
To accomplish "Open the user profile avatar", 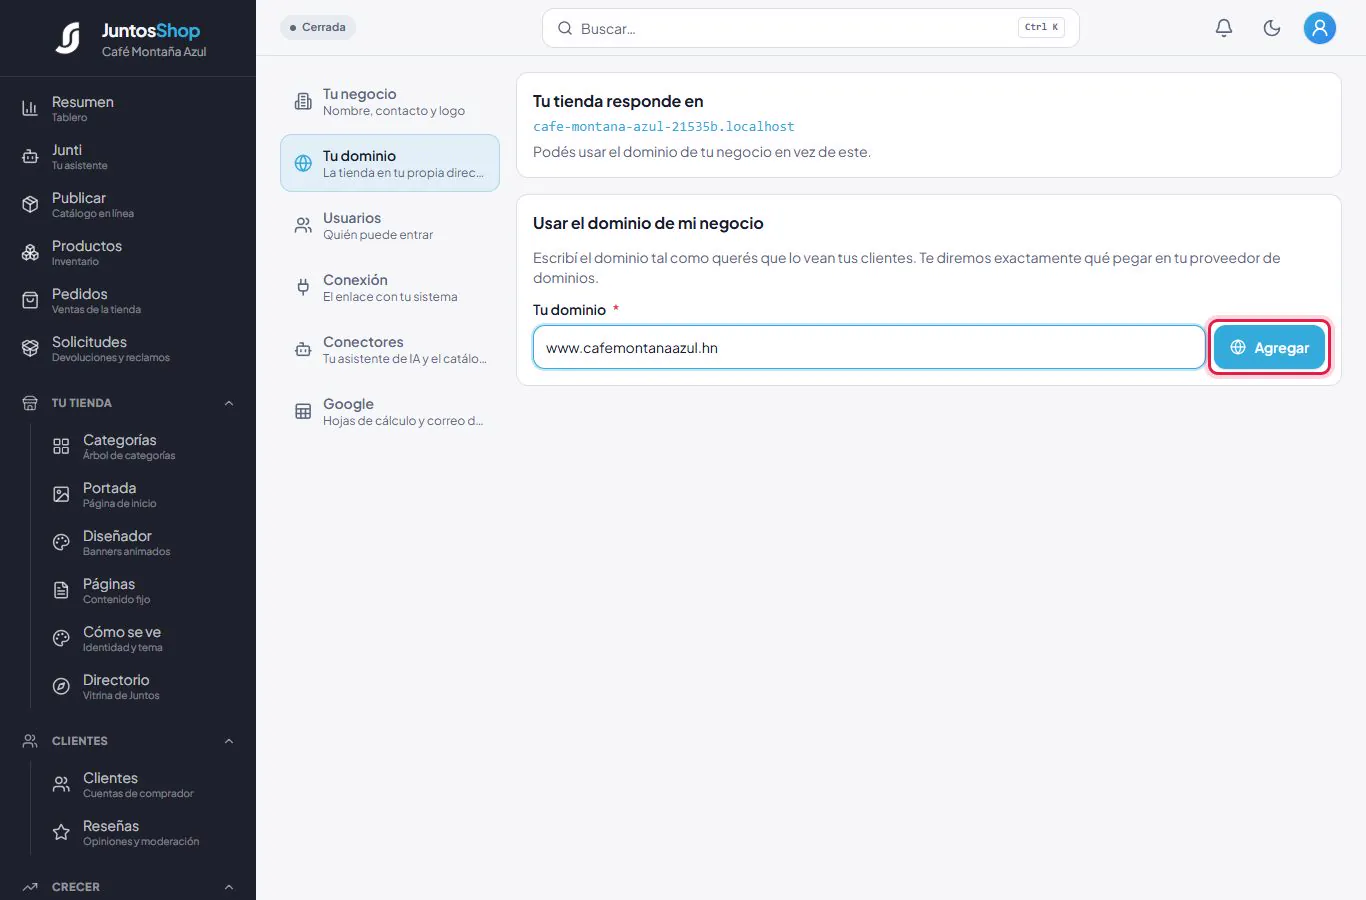I will pos(1320,28).
